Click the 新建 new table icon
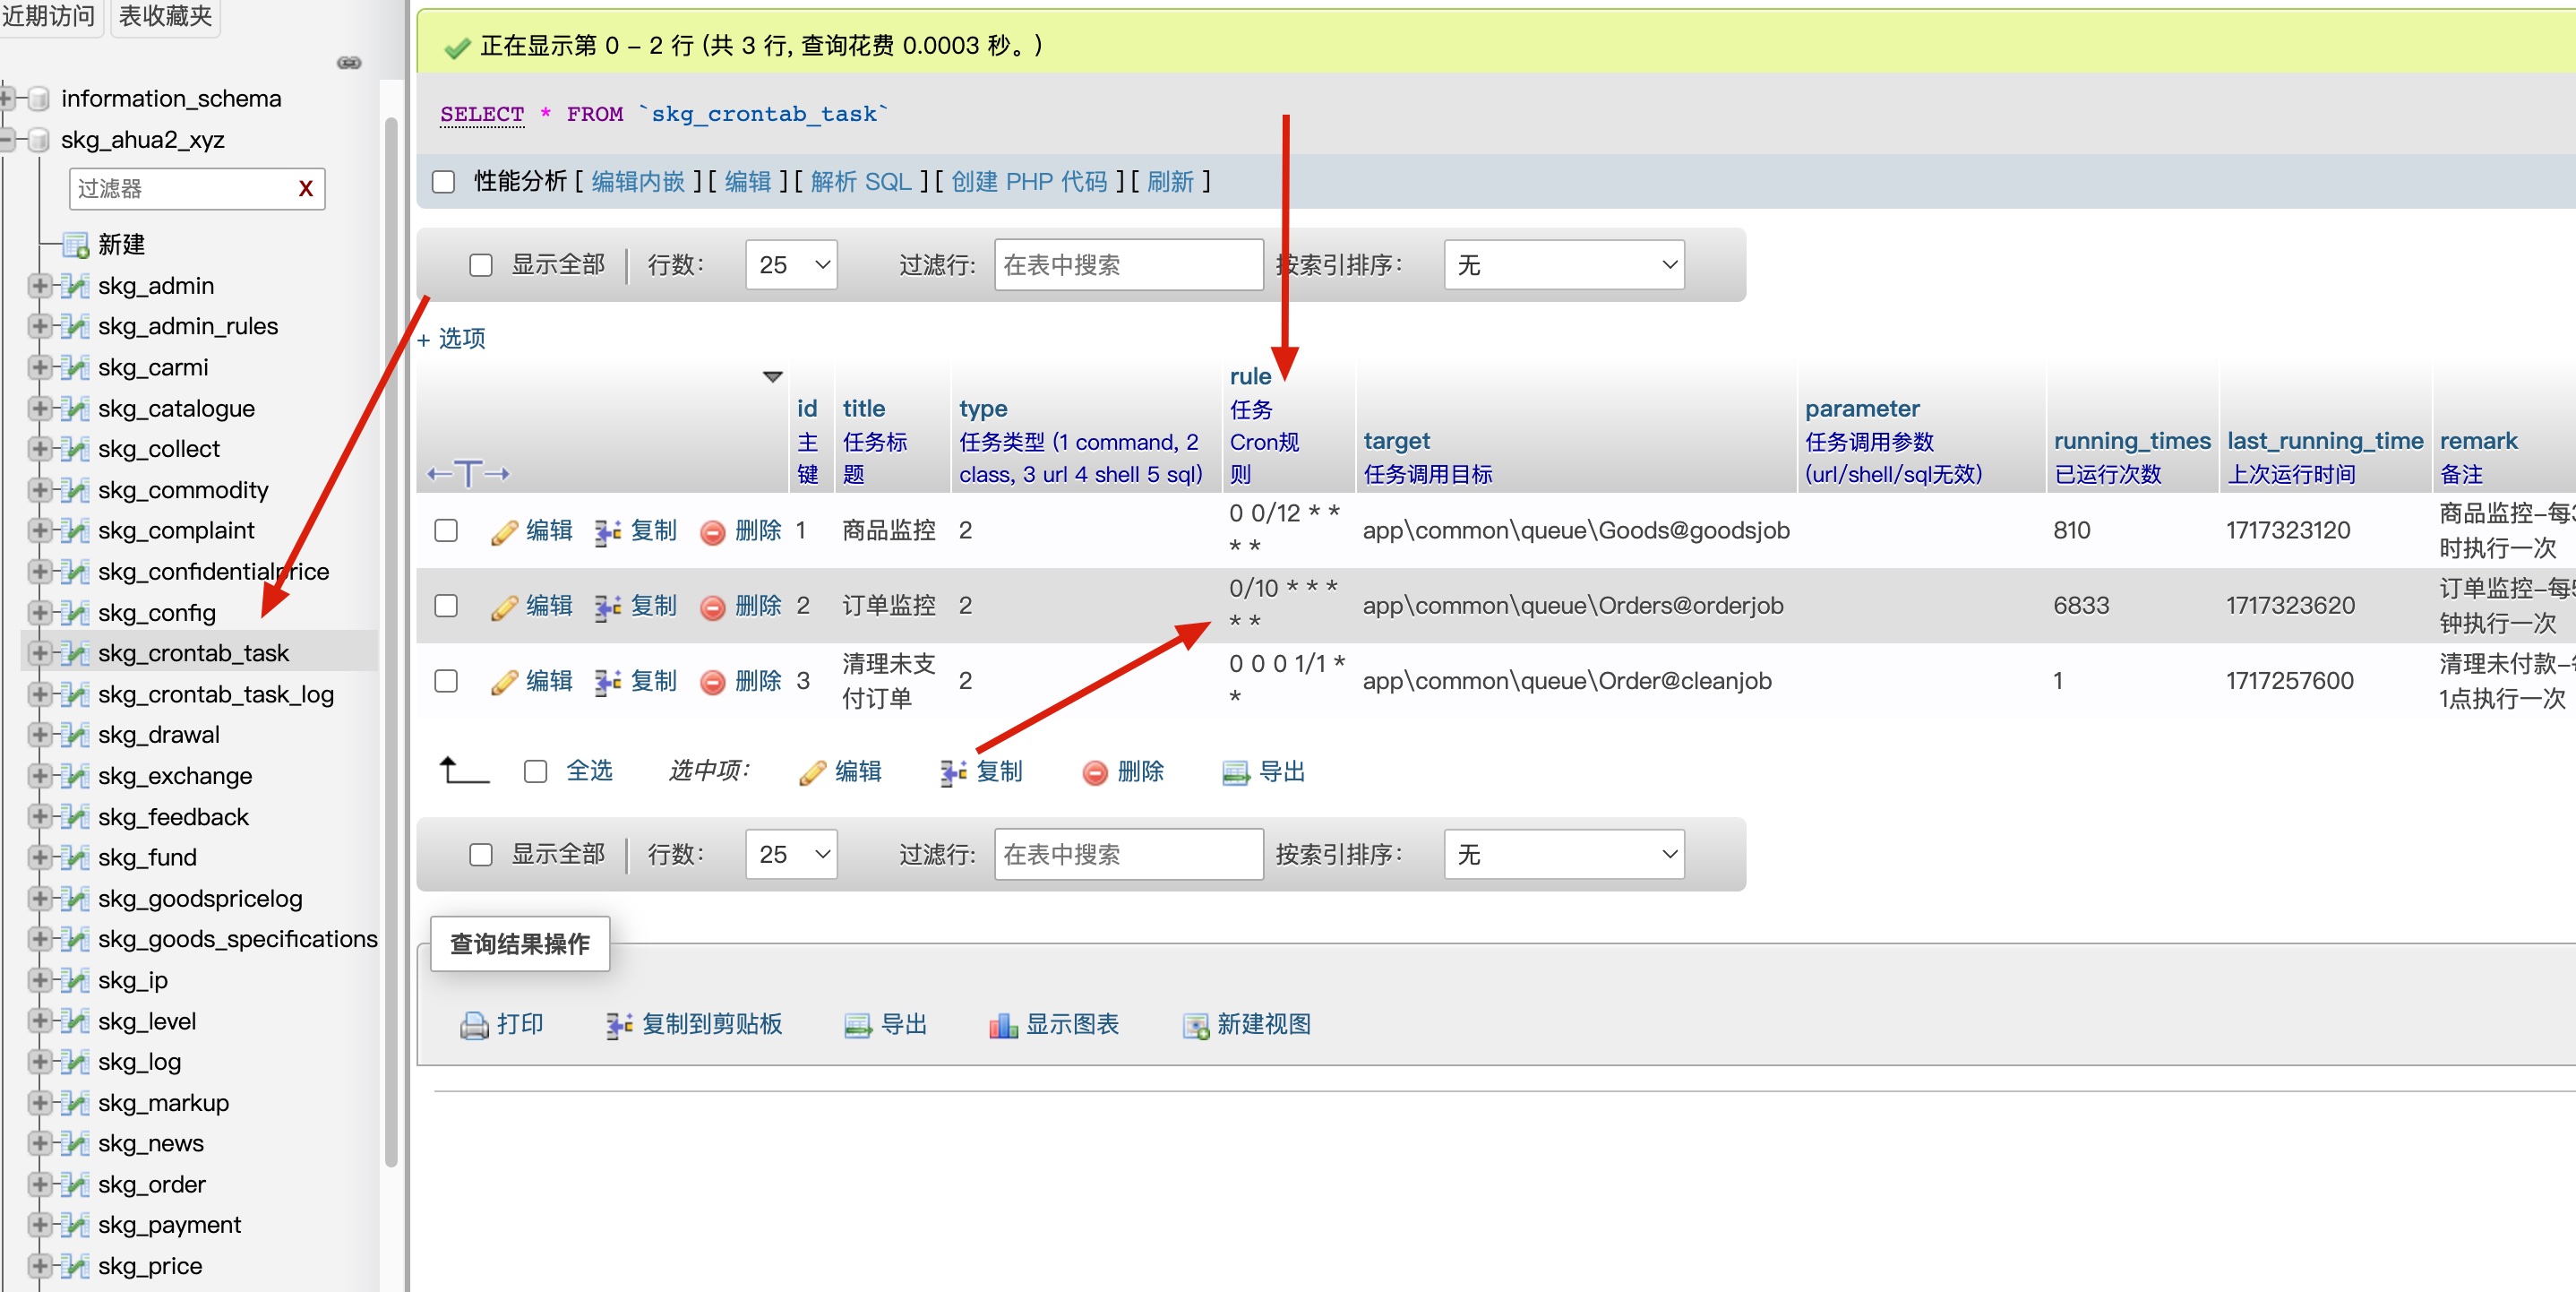 [x=76, y=245]
